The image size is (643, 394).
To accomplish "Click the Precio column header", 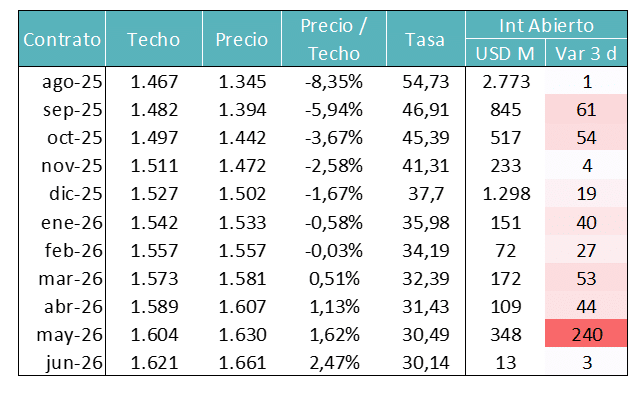I will pos(242,39).
